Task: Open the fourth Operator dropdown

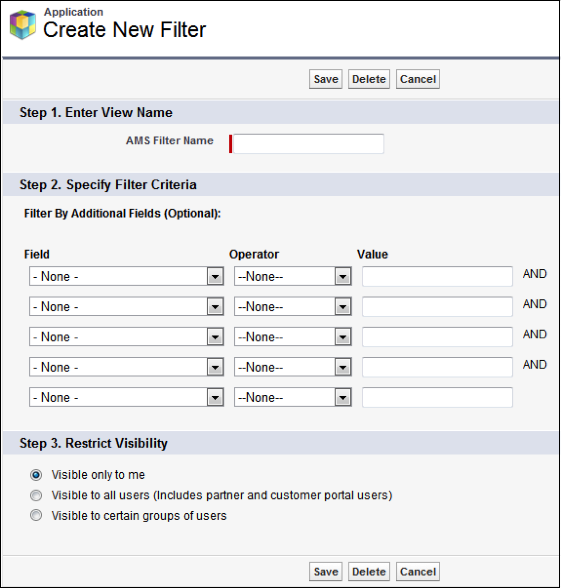Action: click(x=293, y=367)
